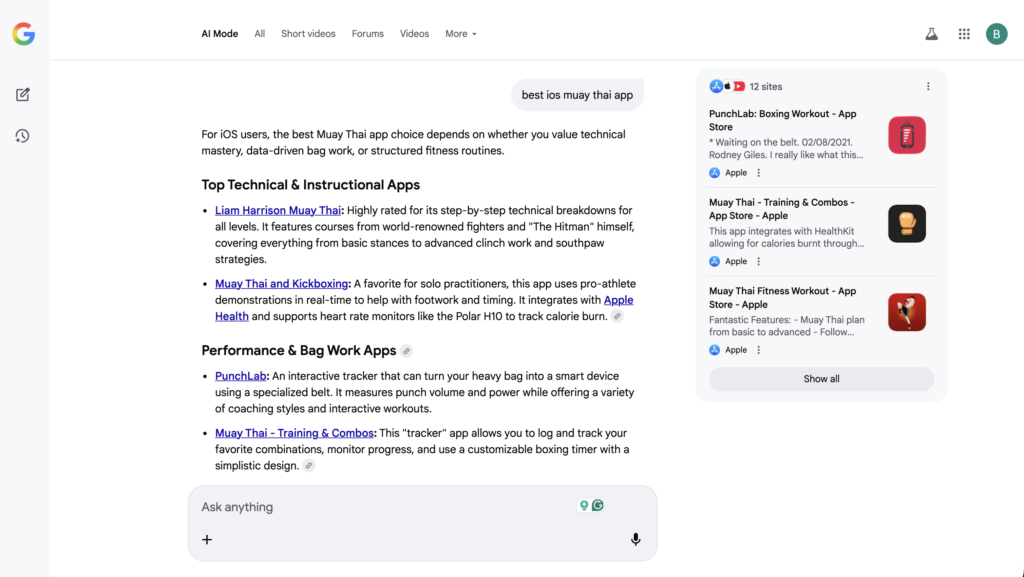Select the Short videos tab
Viewport: 1024px width, 577px height.
pos(308,33)
